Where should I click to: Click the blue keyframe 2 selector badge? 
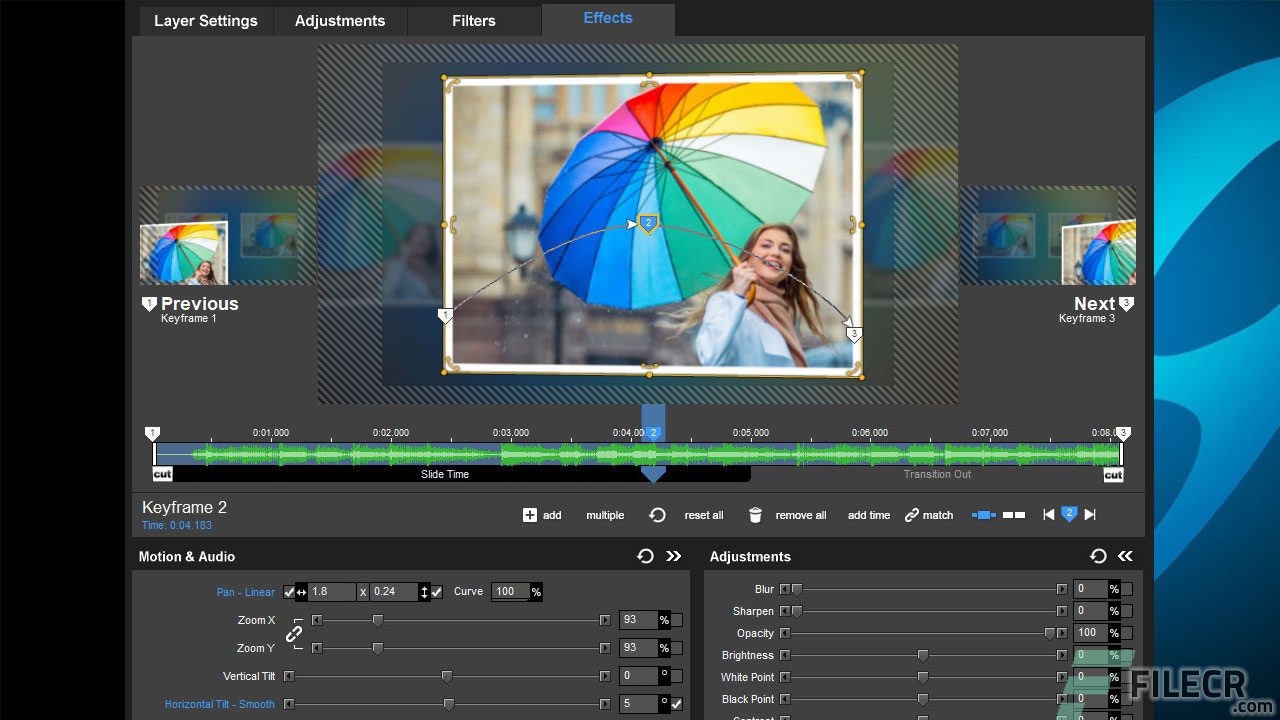click(x=1069, y=514)
